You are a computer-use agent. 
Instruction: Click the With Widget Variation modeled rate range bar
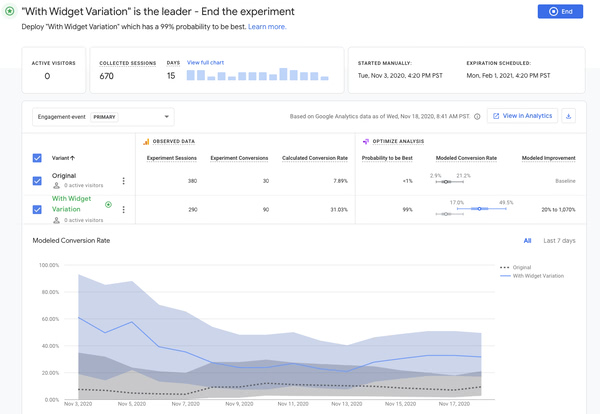click(481, 209)
